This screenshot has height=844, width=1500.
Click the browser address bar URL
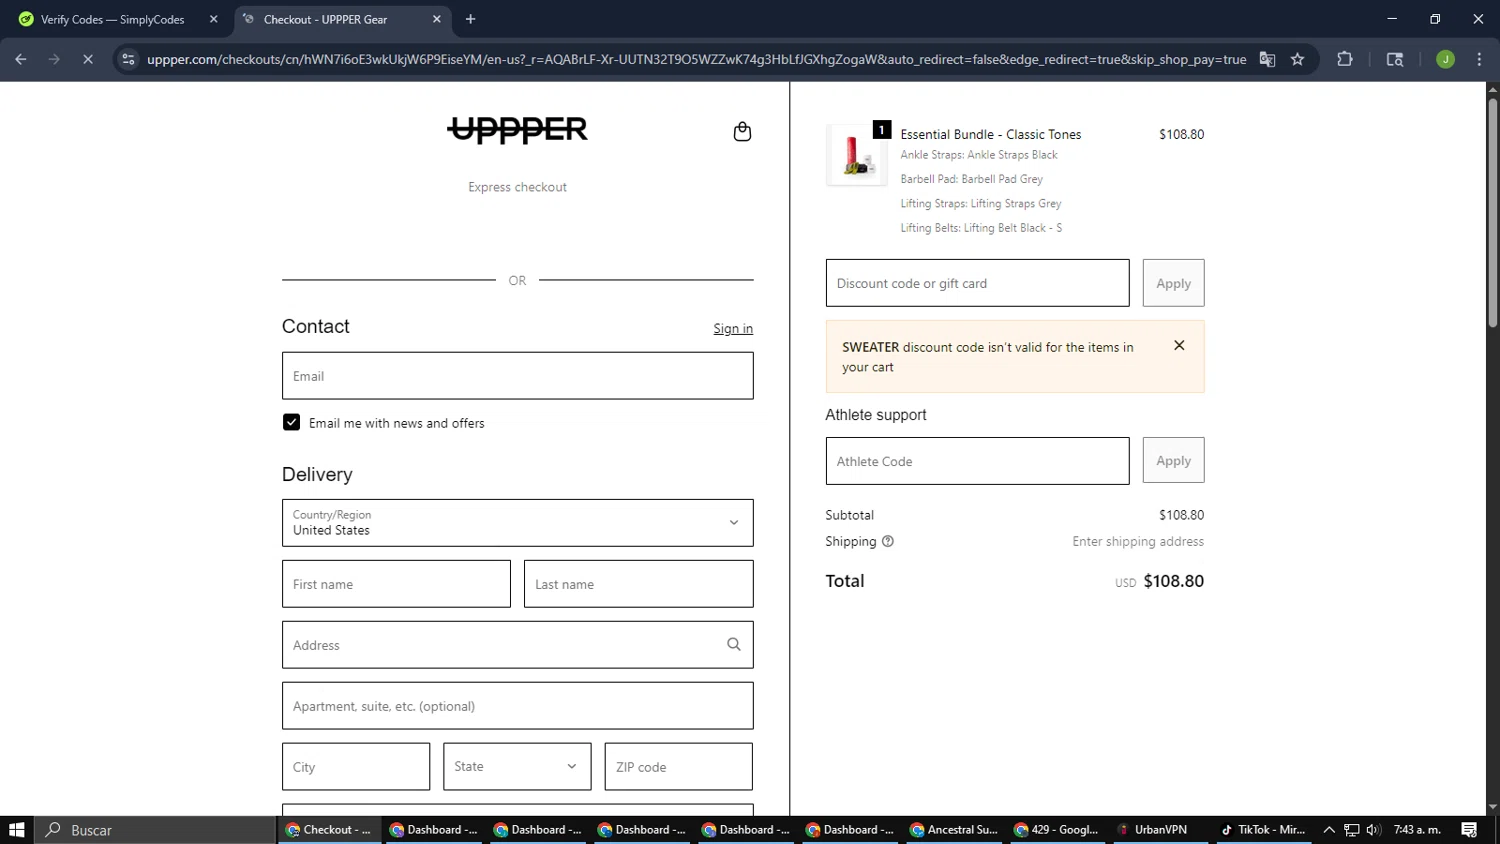(696, 59)
